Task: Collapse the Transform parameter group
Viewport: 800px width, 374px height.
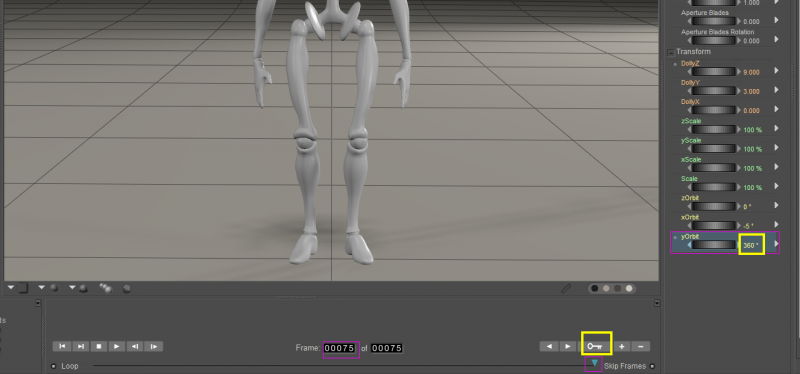Action: click(671, 53)
